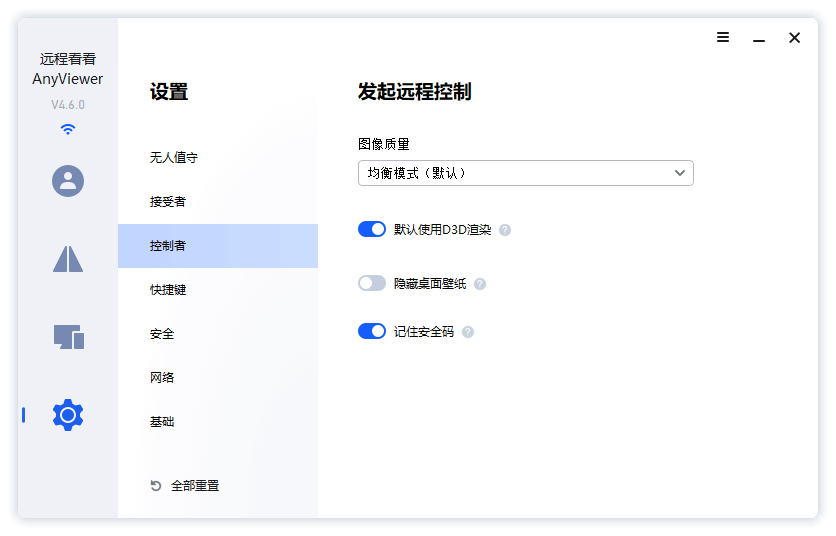Open the account profile icon in sidebar
Image resolution: width=836 pixels, height=536 pixels.
68,181
